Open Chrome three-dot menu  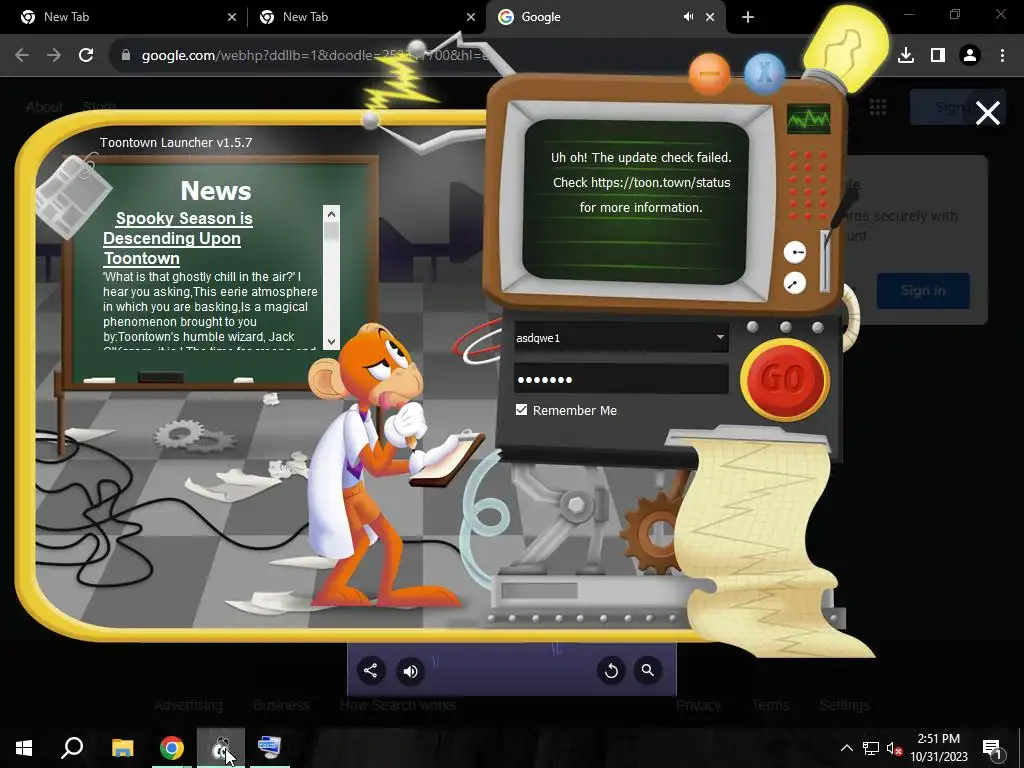[x=1002, y=55]
